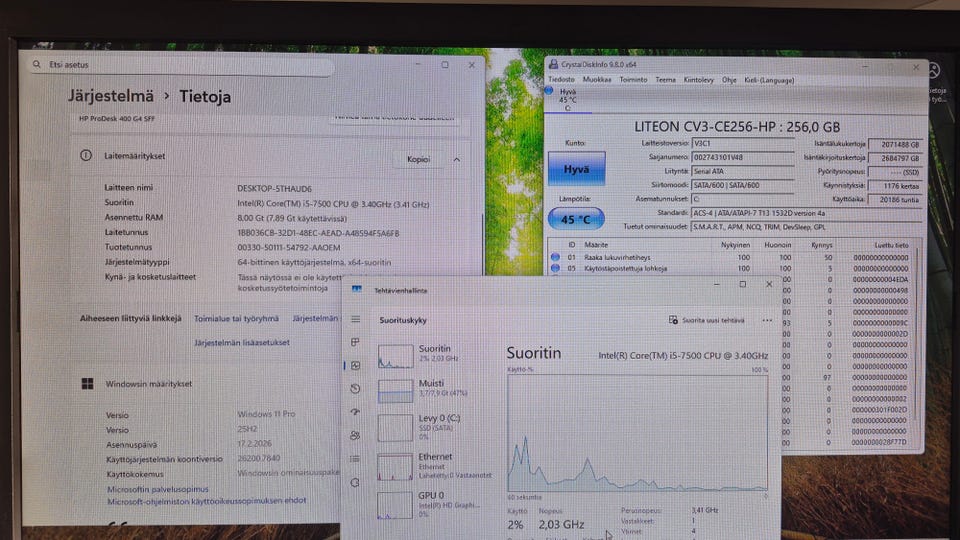
Task: Click the Kopioi button in device specifications
Action: (418, 159)
